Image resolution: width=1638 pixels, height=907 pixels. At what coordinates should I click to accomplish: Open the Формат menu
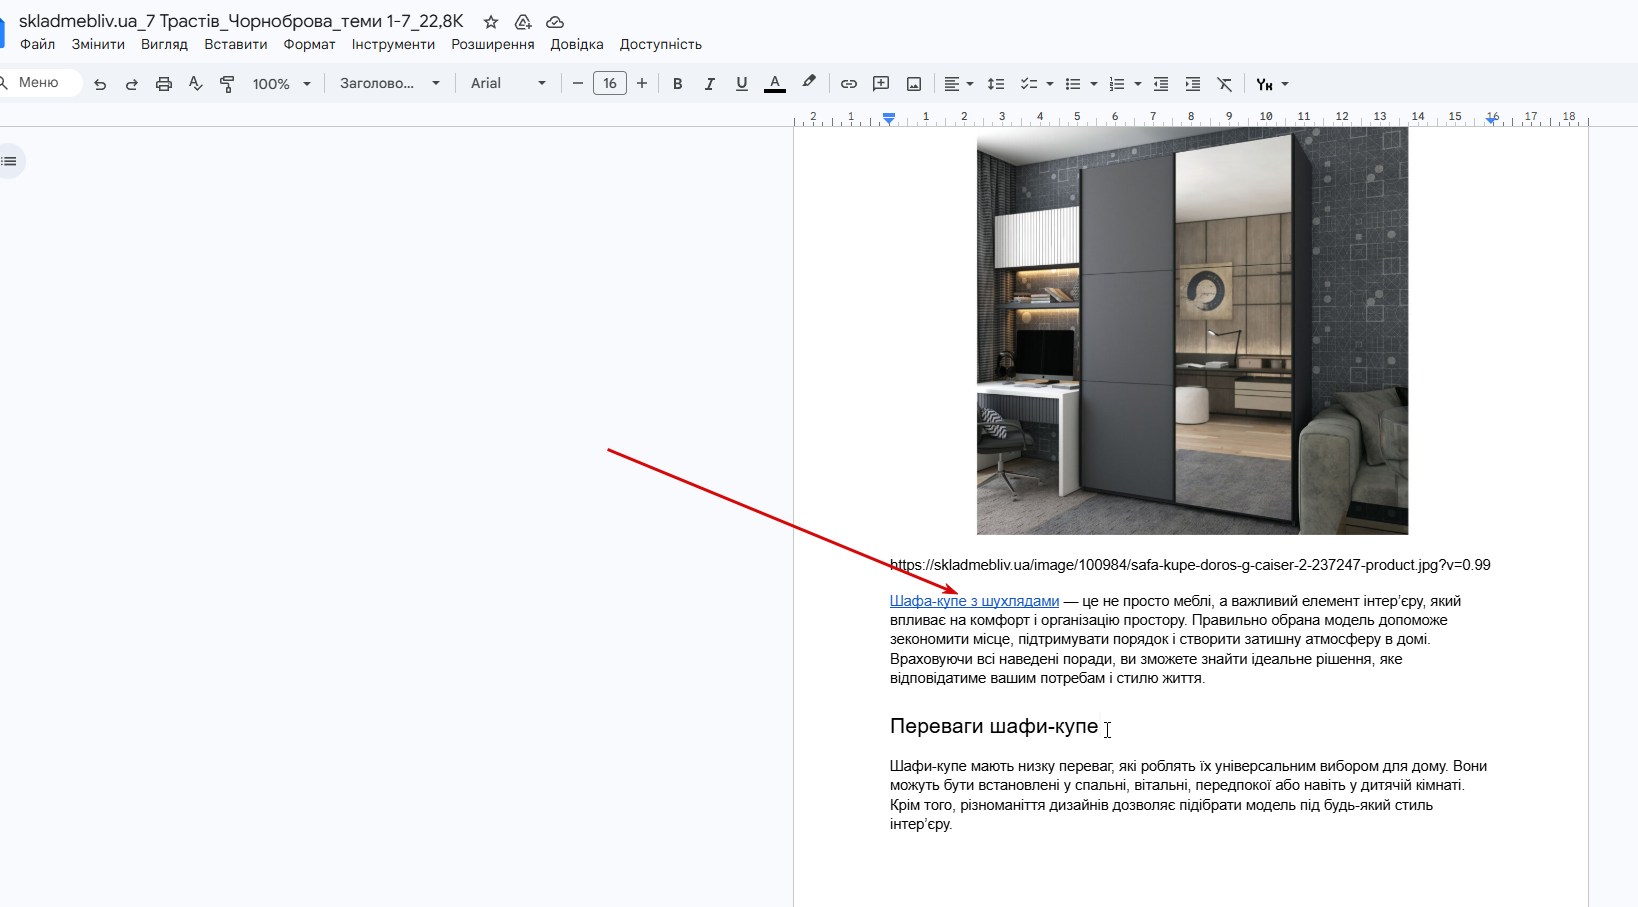pos(309,44)
